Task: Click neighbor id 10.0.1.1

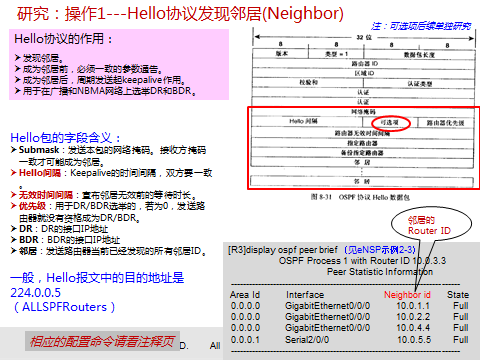Action: click(413, 306)
